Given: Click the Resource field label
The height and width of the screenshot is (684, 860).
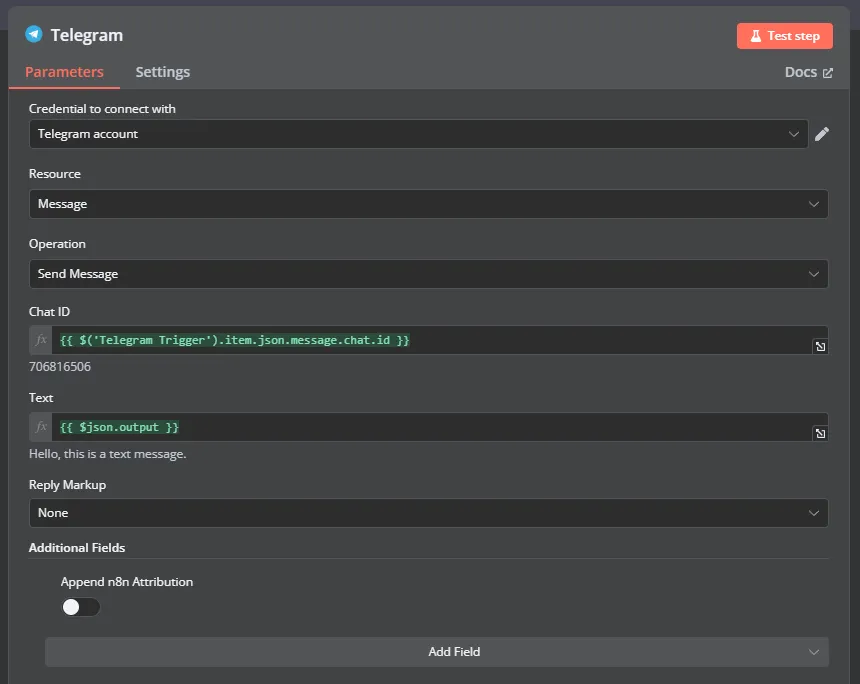Looking at the screenshot, I should pos(55,173).
